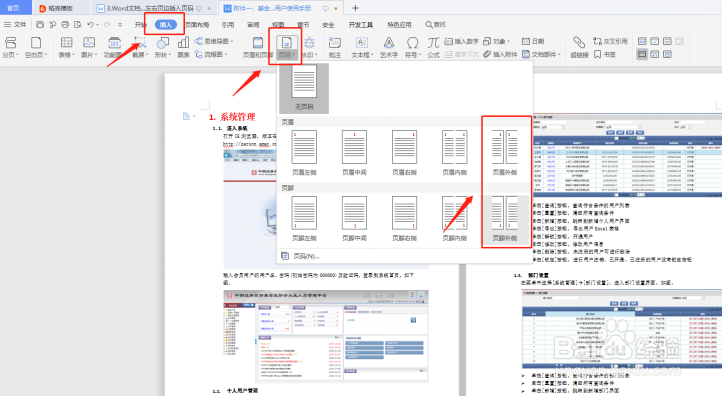Open the 思维导图 mind map dropdown
Image resolution: width=722 pixels, height=396 pixels.
[x=214, y=41]
